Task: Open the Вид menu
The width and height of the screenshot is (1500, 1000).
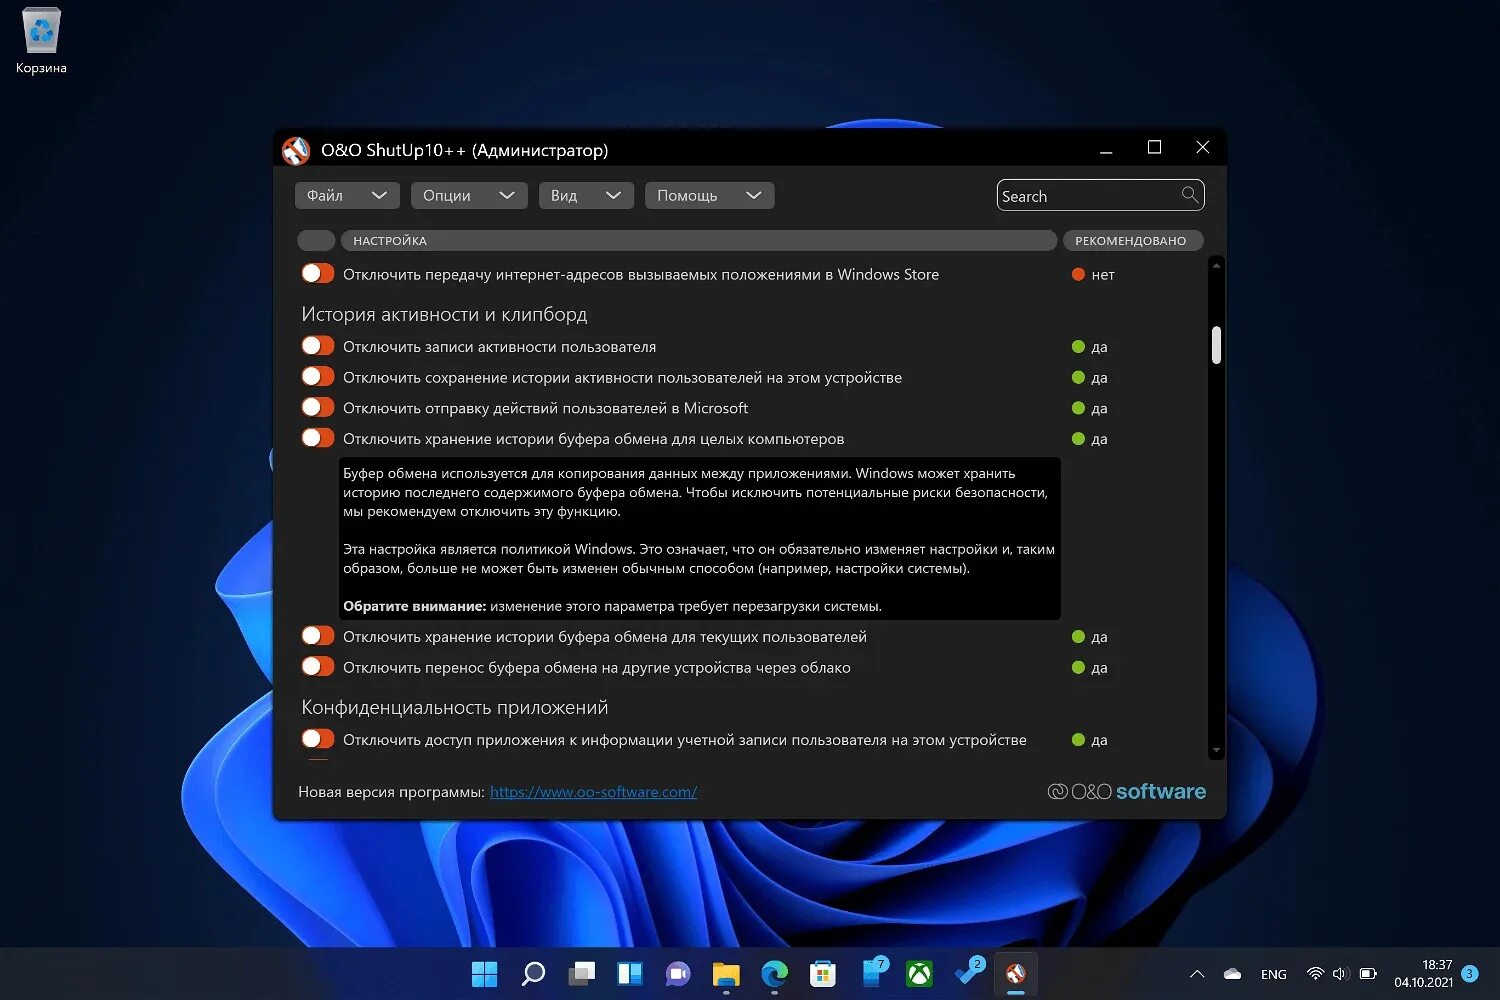Action: point(586,196)
